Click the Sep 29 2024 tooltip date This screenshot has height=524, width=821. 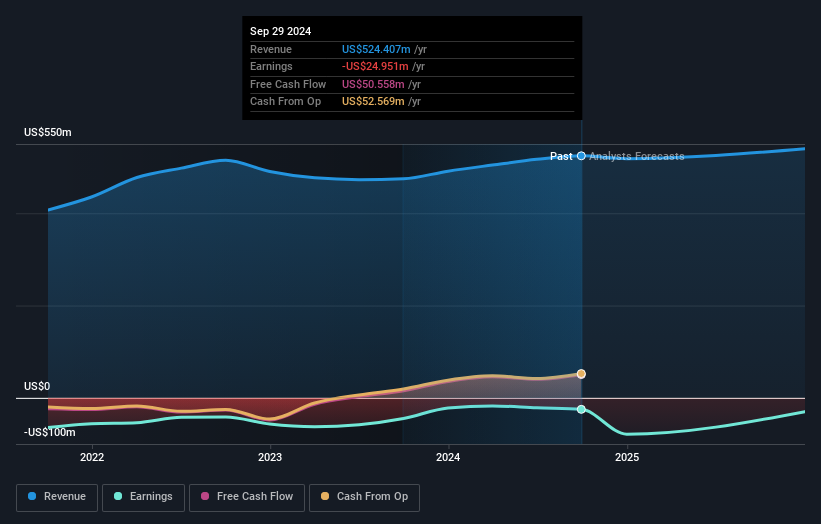[281, 31]
